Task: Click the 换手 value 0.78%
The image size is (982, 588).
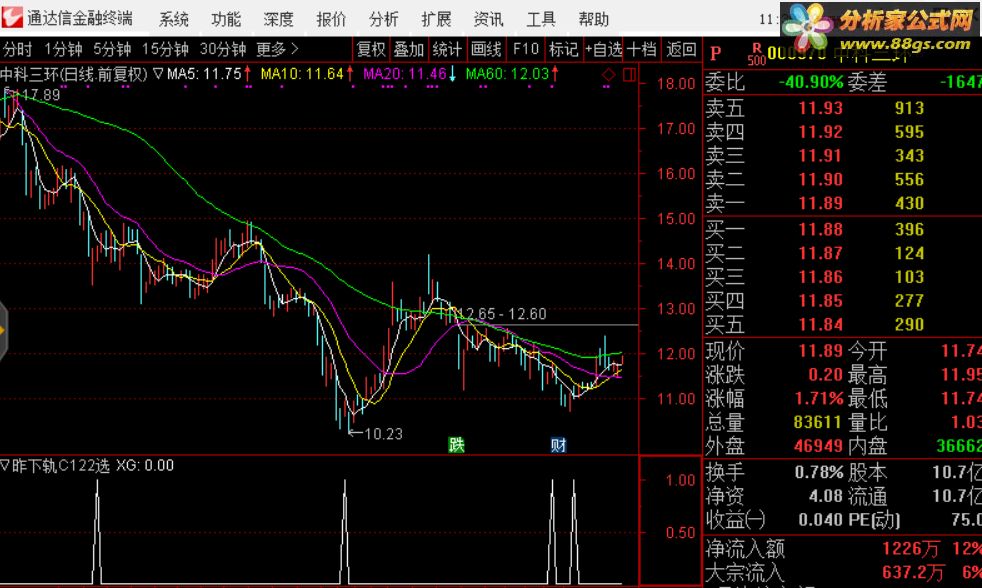Action: [x=819, y=472]
